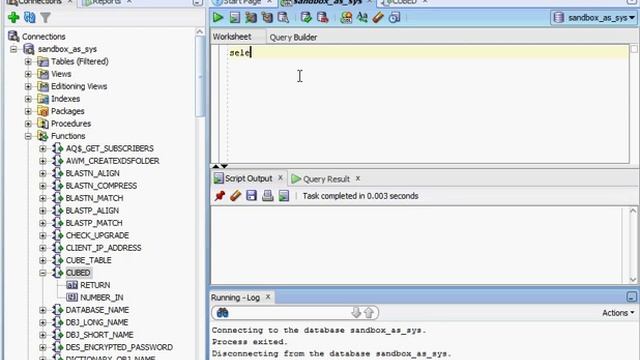Select the CUBED function in tree
This screenshot has width=640, height=360.
(x=78, y=273)
